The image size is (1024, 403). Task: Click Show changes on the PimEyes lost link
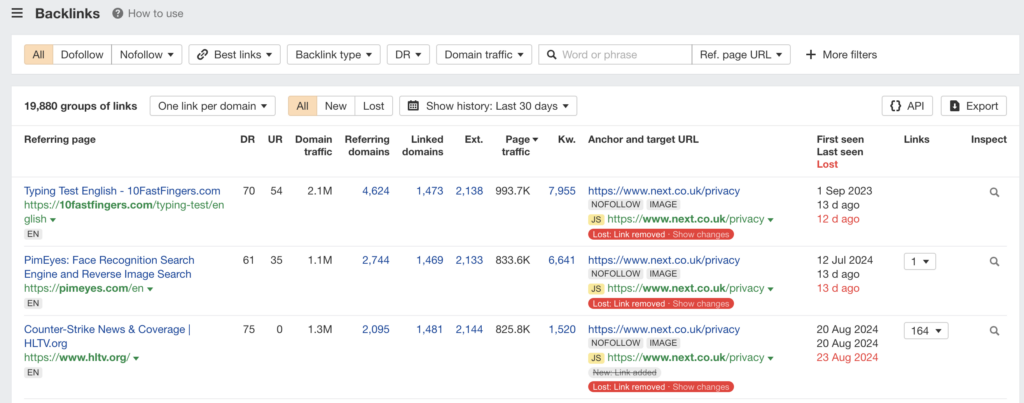pos(700,303)
